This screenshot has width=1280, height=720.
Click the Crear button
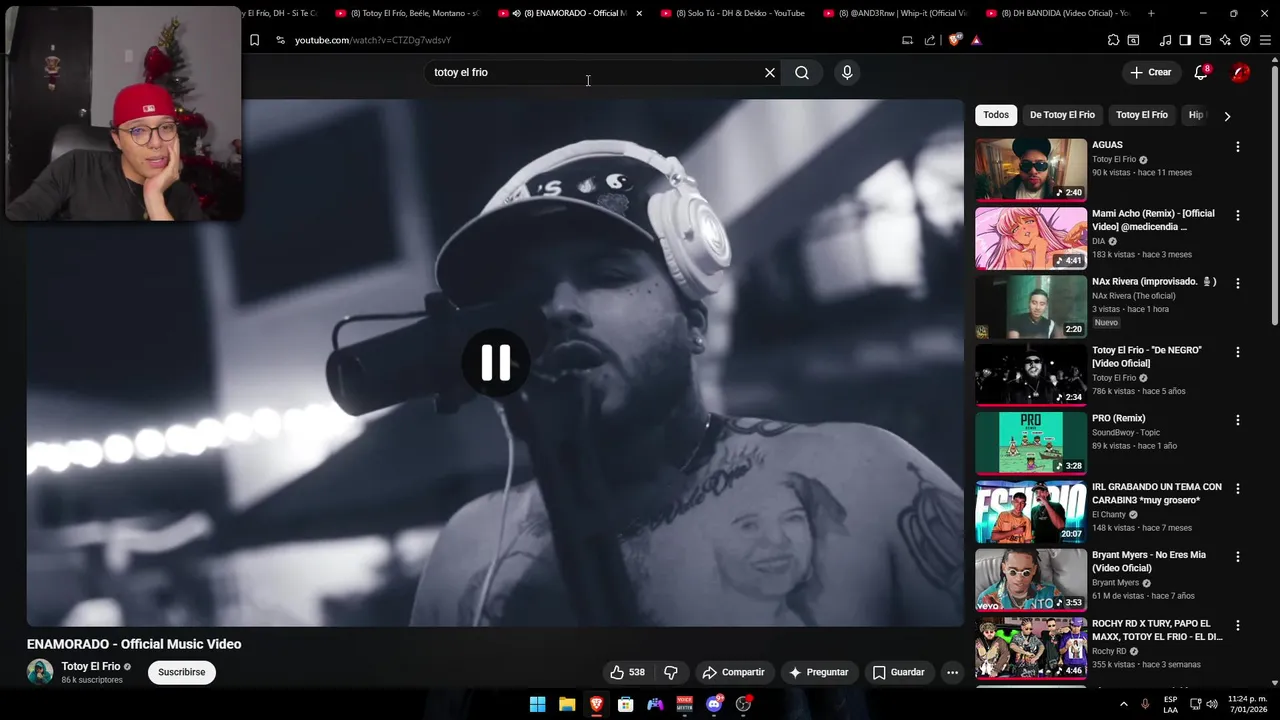[1150, 72]
